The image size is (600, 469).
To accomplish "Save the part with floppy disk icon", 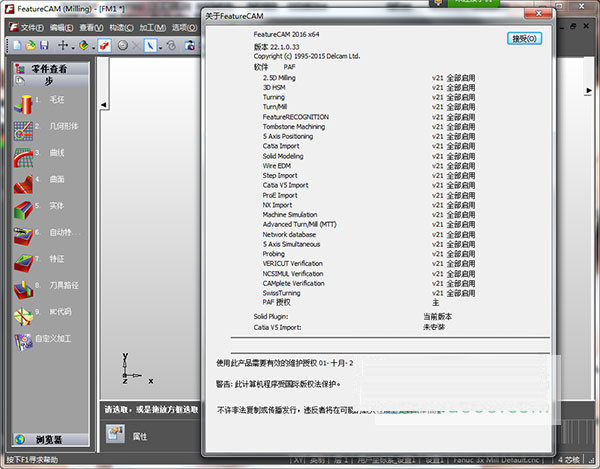I will coord(44,46).
